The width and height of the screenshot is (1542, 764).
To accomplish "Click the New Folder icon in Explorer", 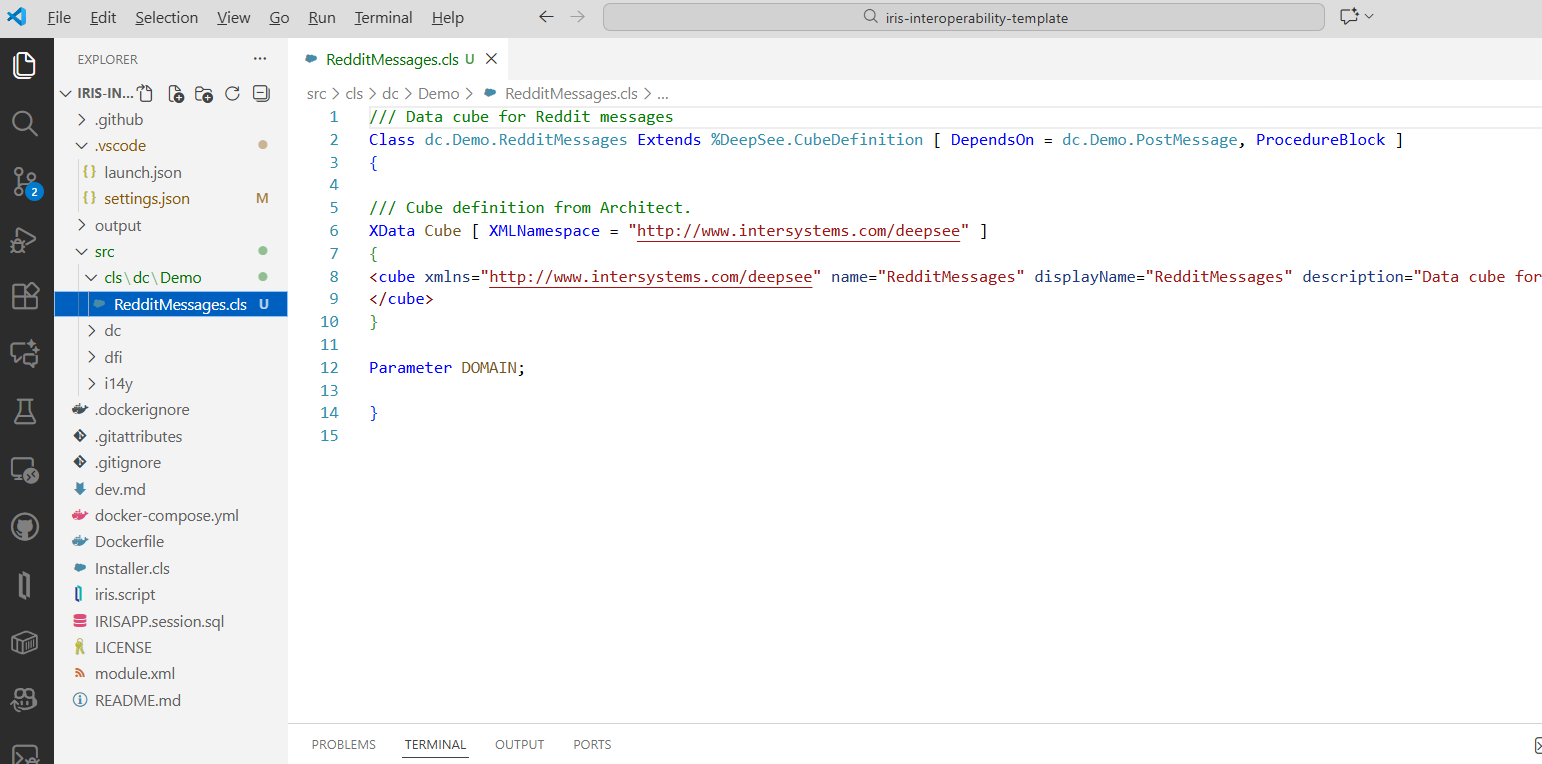I will pos(204,94).
